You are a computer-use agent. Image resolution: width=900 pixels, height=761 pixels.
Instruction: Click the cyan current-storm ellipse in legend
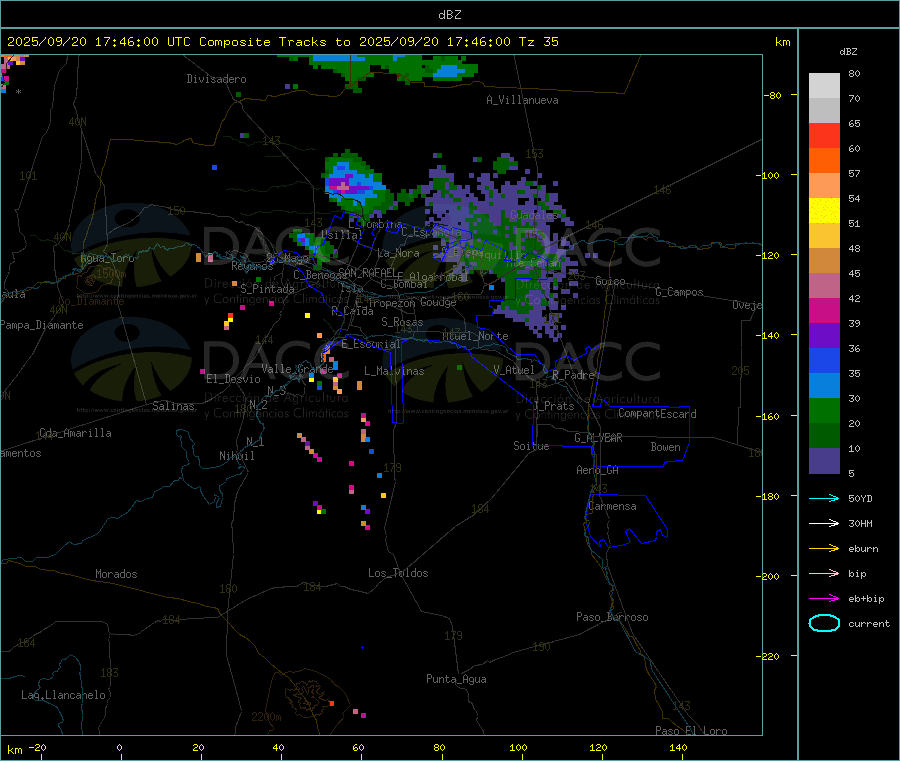coord(824,623)
